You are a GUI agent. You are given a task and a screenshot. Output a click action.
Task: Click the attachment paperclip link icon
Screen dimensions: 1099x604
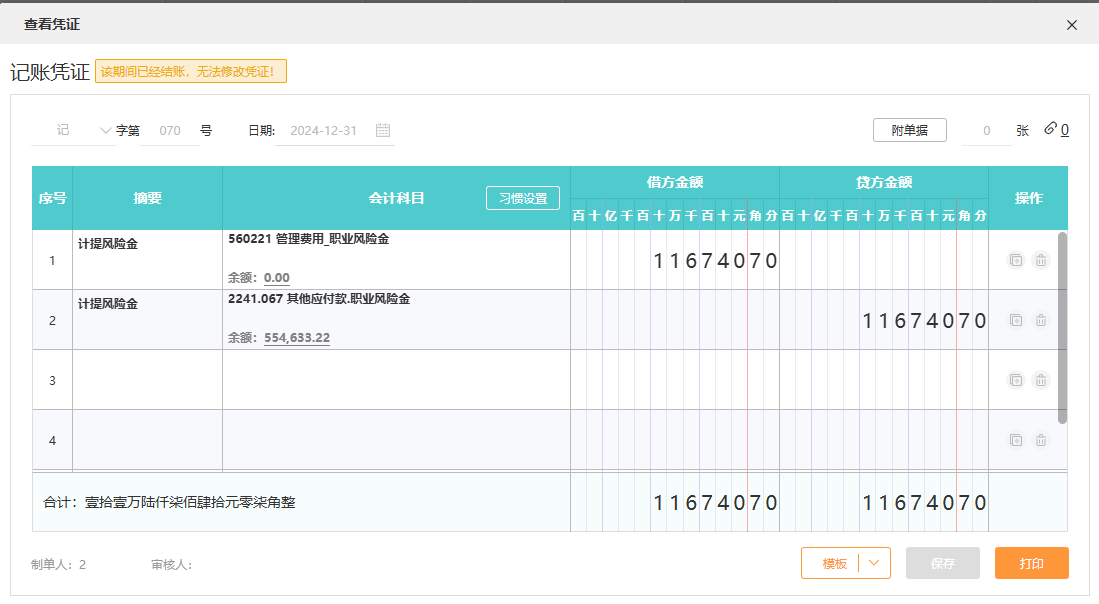coord(1050,129)
